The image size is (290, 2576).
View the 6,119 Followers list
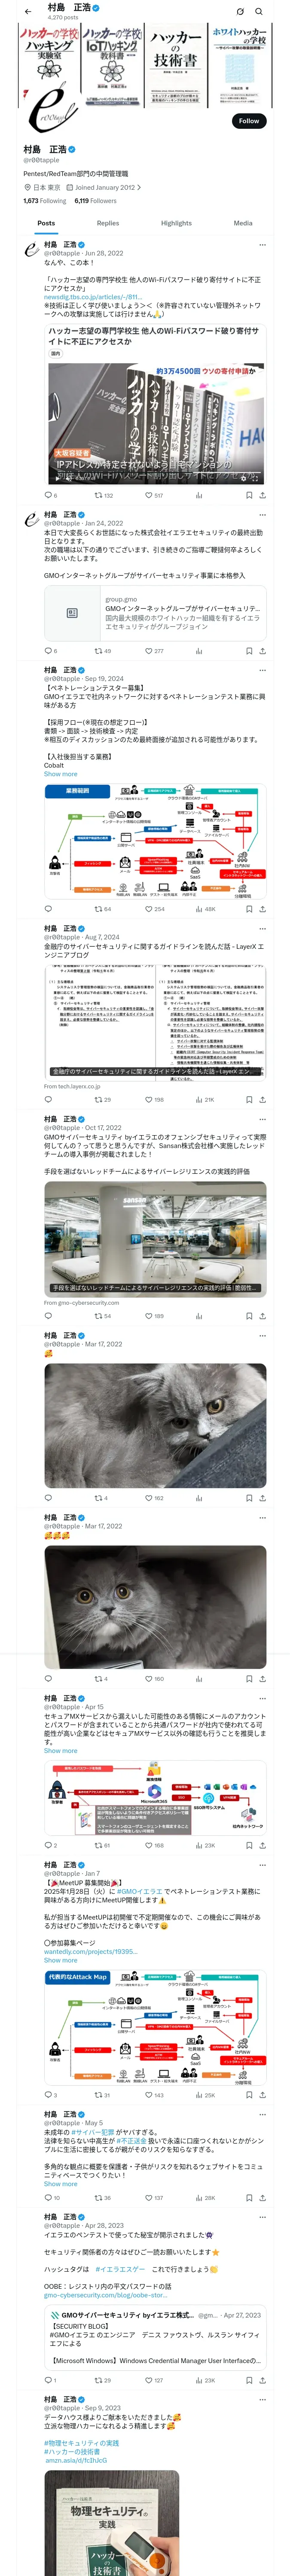tap(95, 200)
